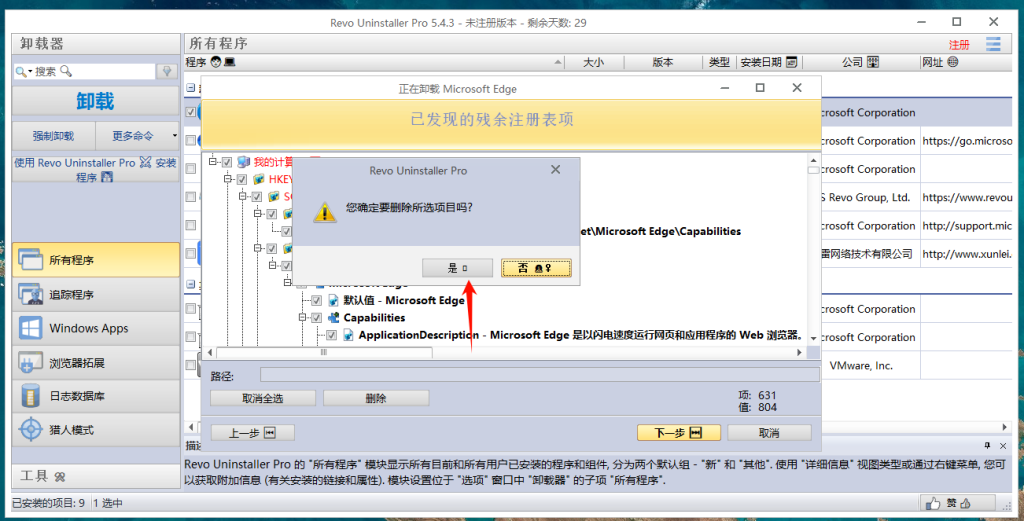
Task: Click the registry tree horizontal scrollbar thumb
Action: pos(324,353)
